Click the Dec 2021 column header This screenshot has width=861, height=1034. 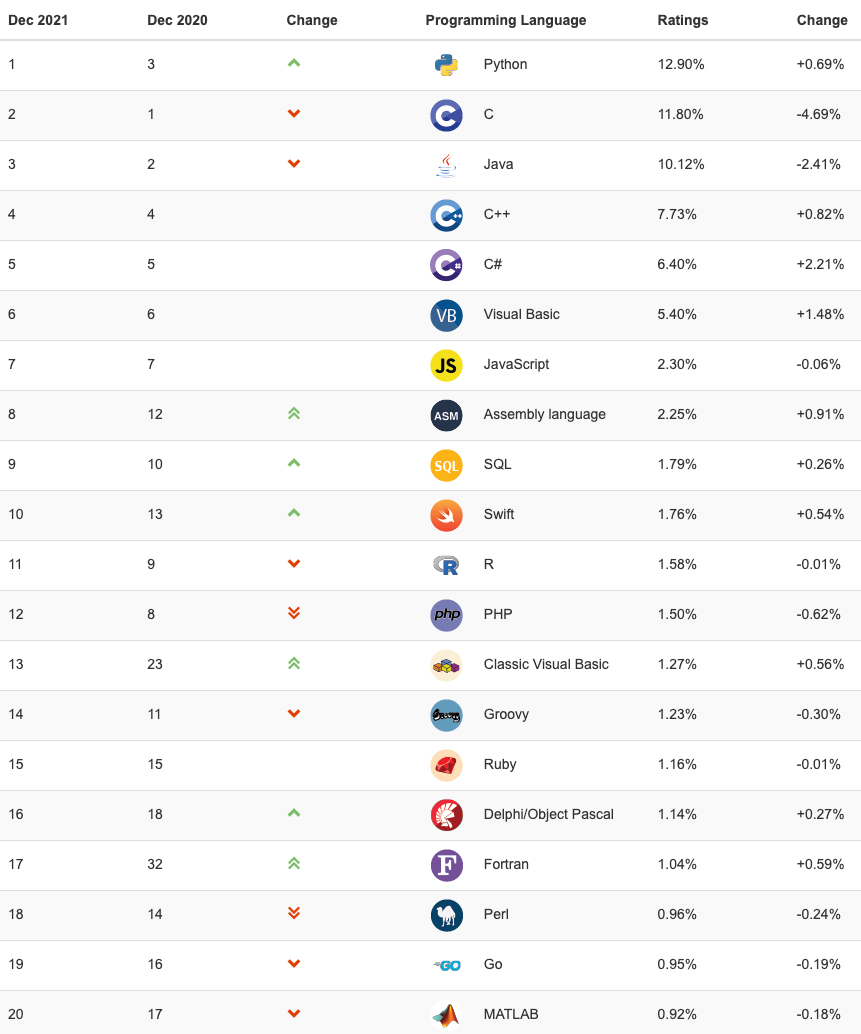click(x=38, y=20)
